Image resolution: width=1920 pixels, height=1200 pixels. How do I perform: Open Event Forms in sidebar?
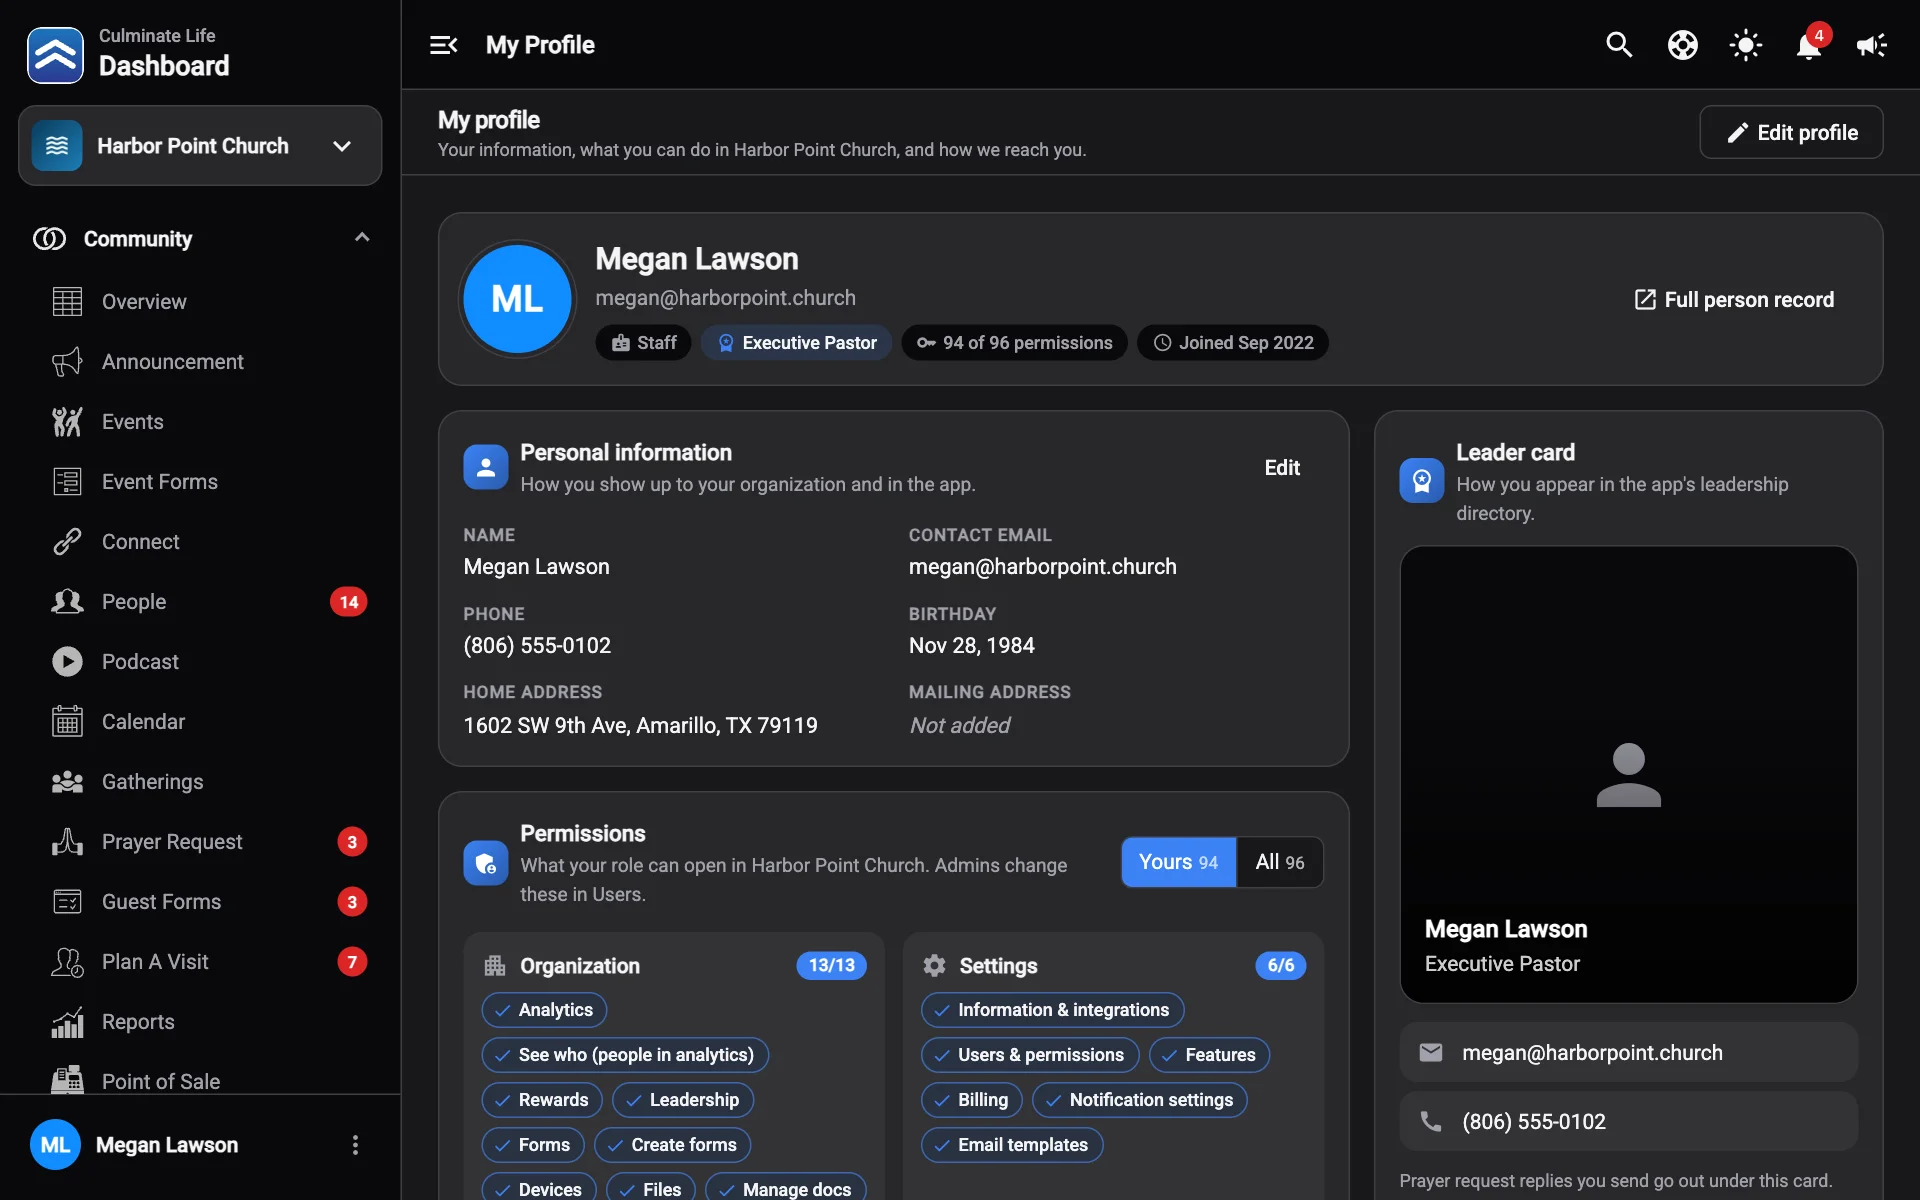(200, 481)
